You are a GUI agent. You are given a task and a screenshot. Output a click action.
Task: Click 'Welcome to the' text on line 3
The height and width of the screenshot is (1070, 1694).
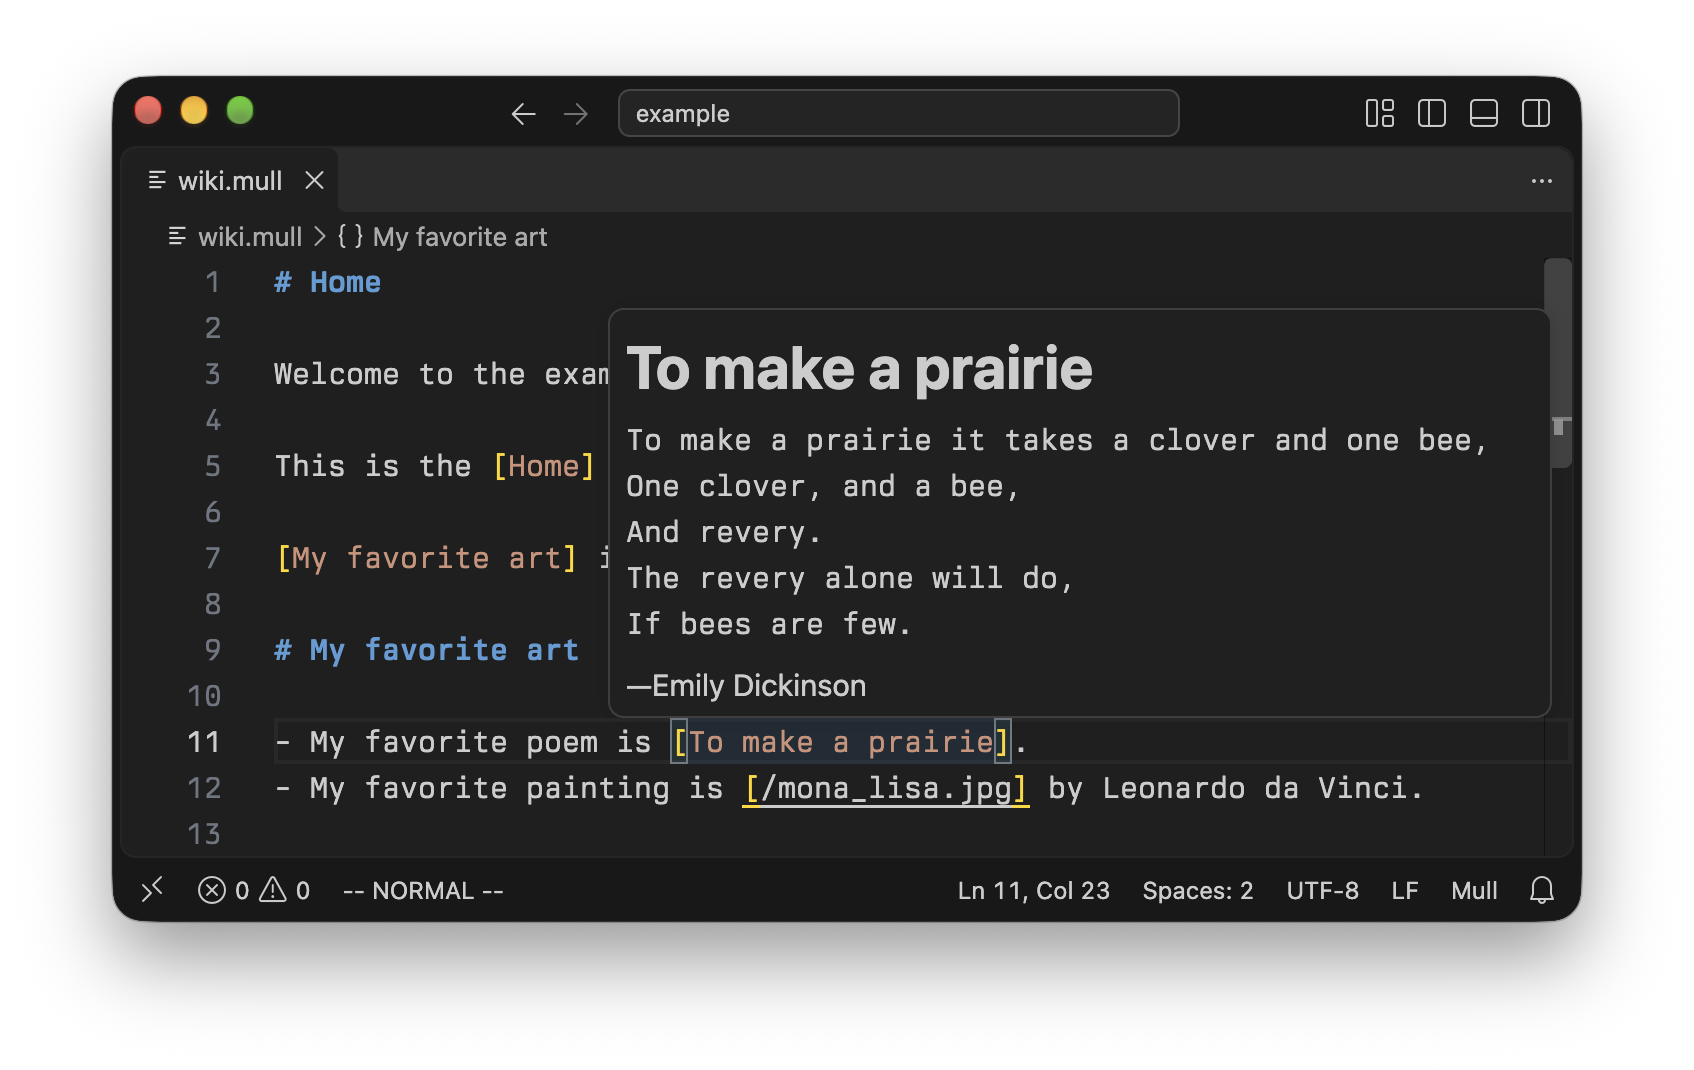(x=400, y=374)
